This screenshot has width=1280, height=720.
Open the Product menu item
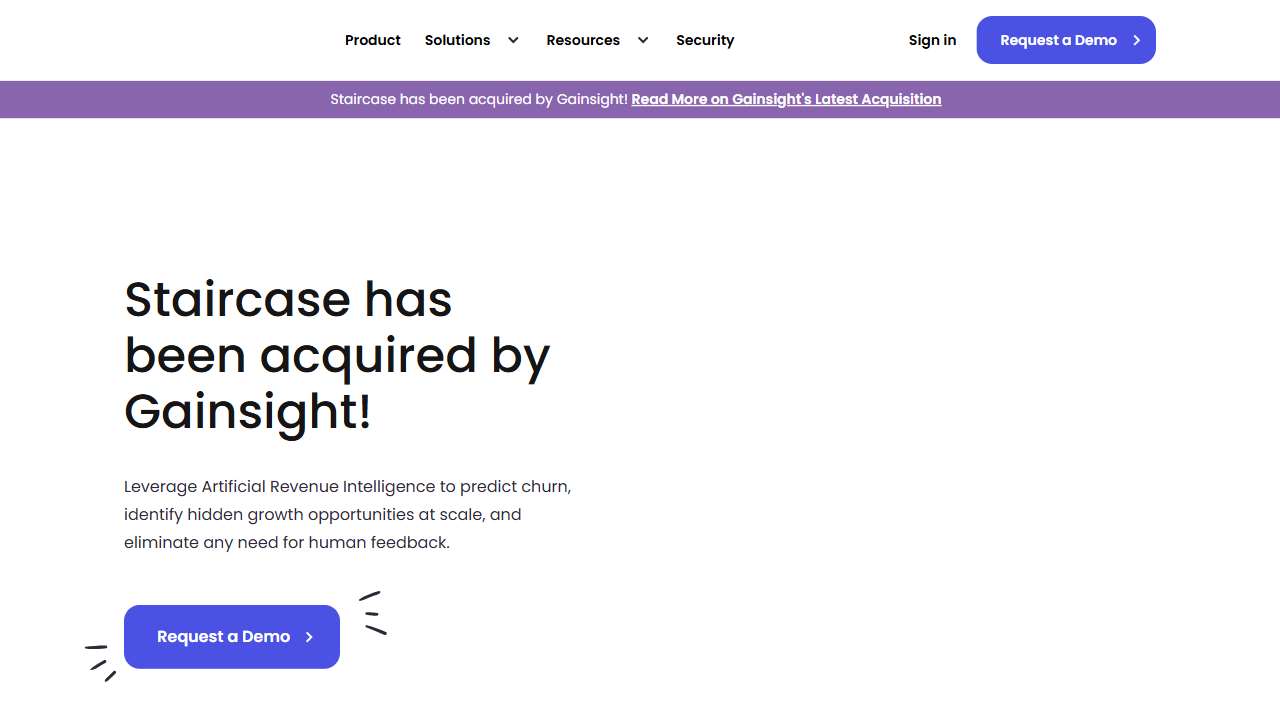[x=372, y=40]
